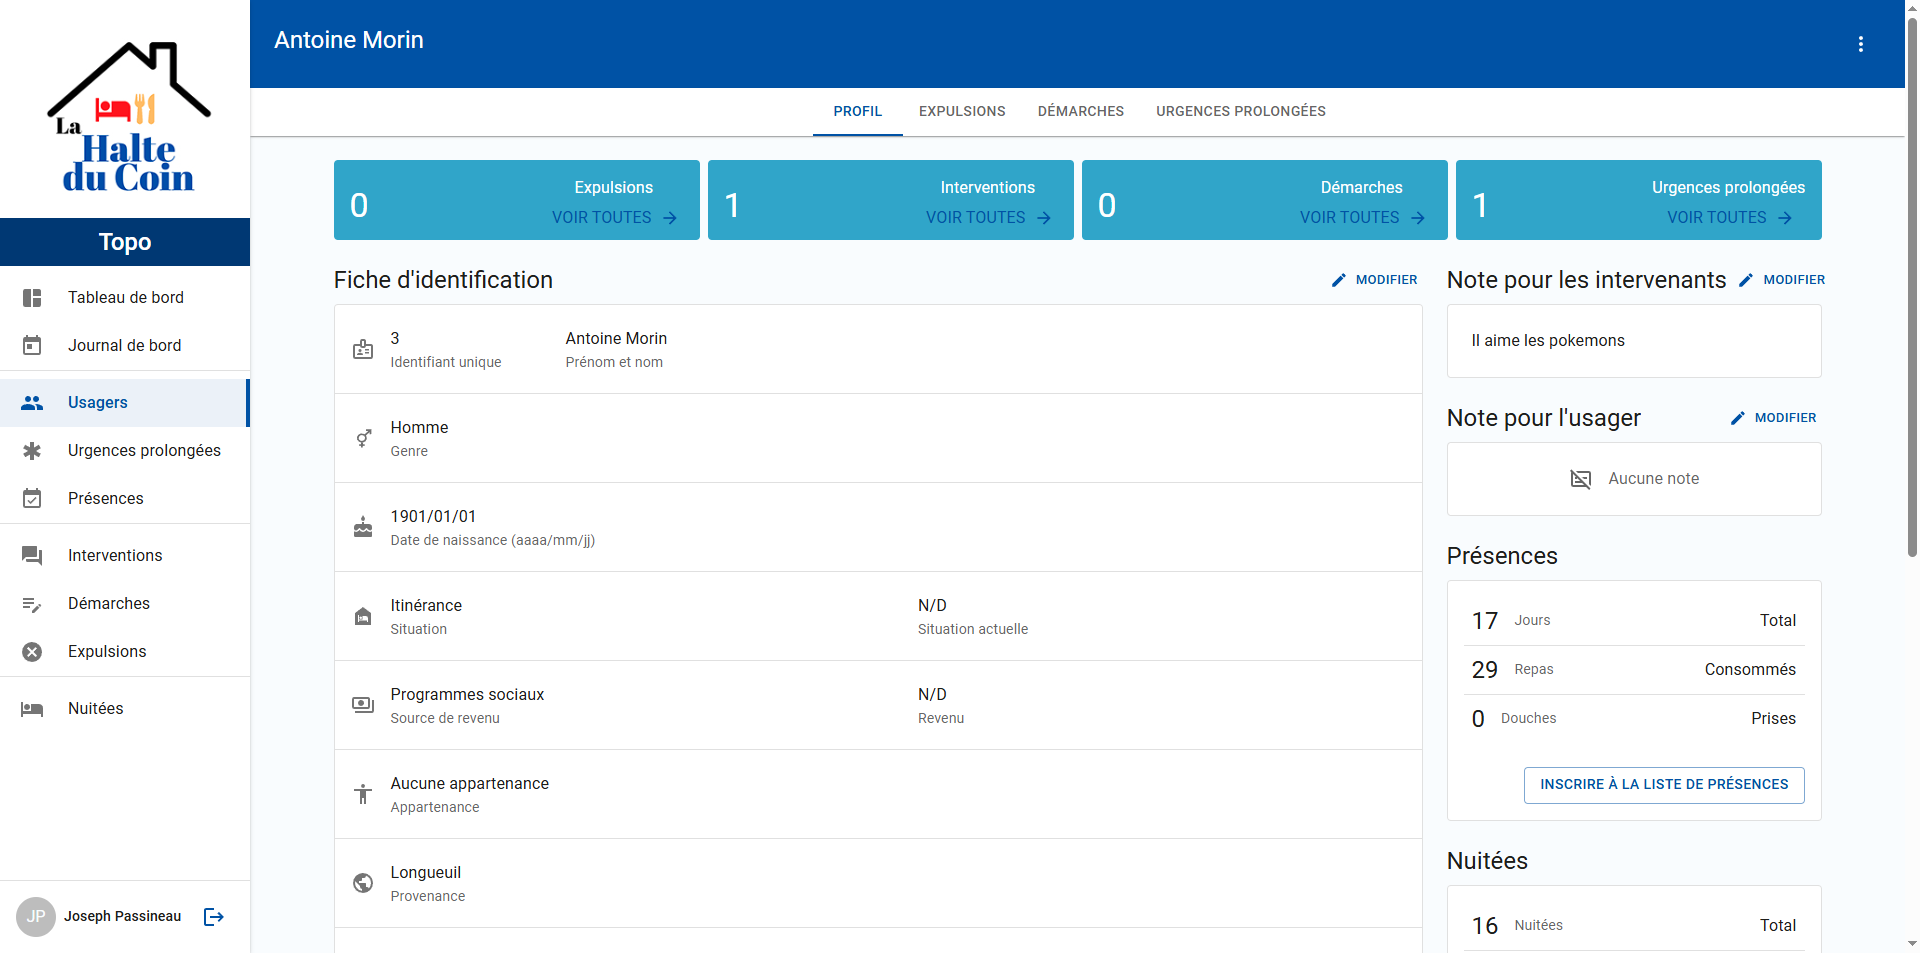Click the JP user avatar
This screenshot has height=953, width=1920.
pos(36,917)
